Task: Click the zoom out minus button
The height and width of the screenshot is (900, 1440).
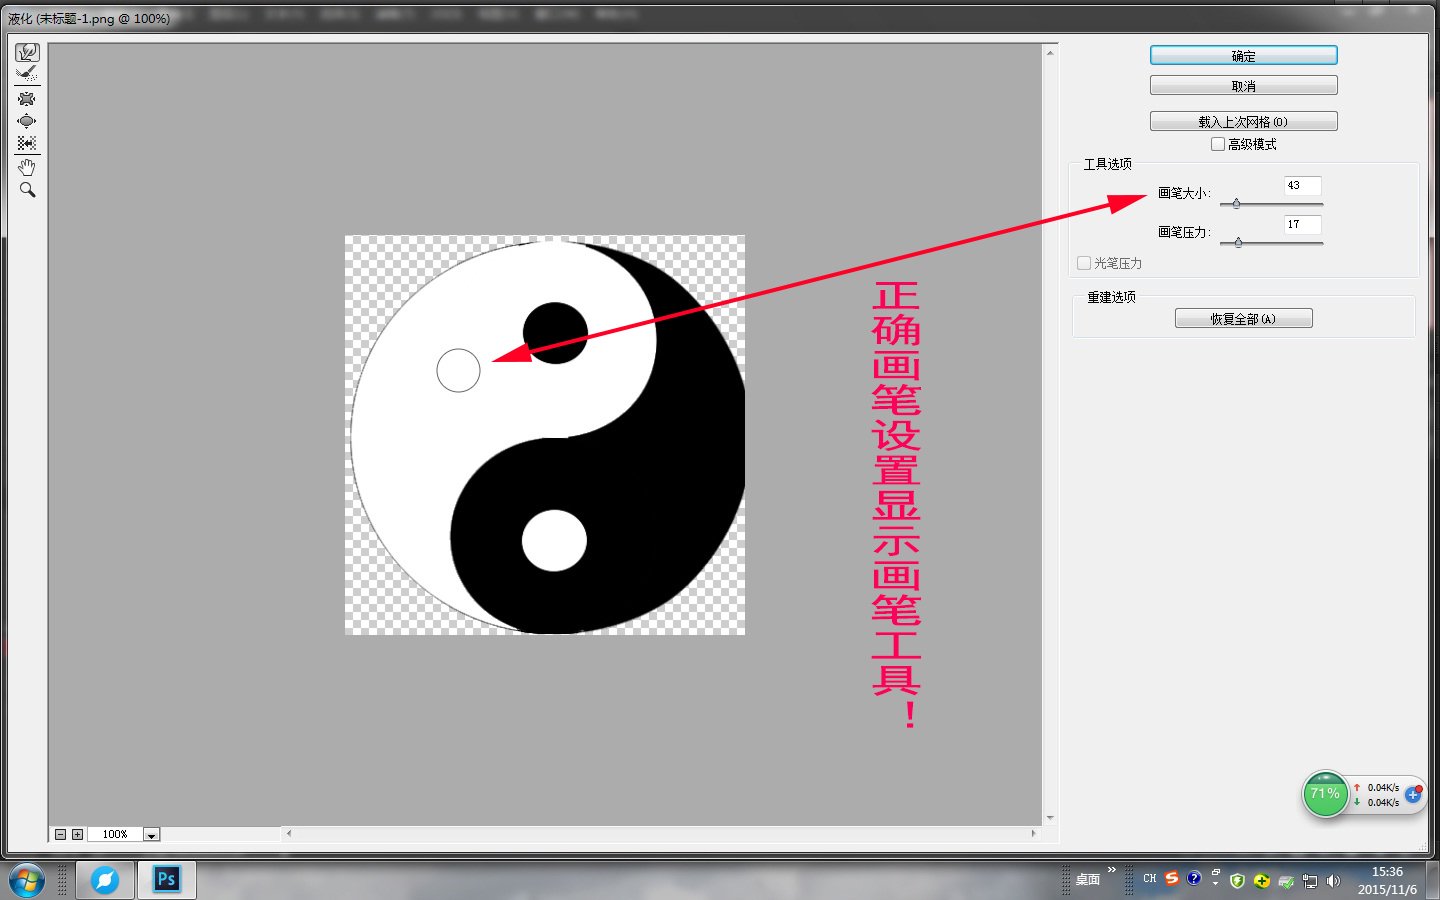Action: coord(60,834)
